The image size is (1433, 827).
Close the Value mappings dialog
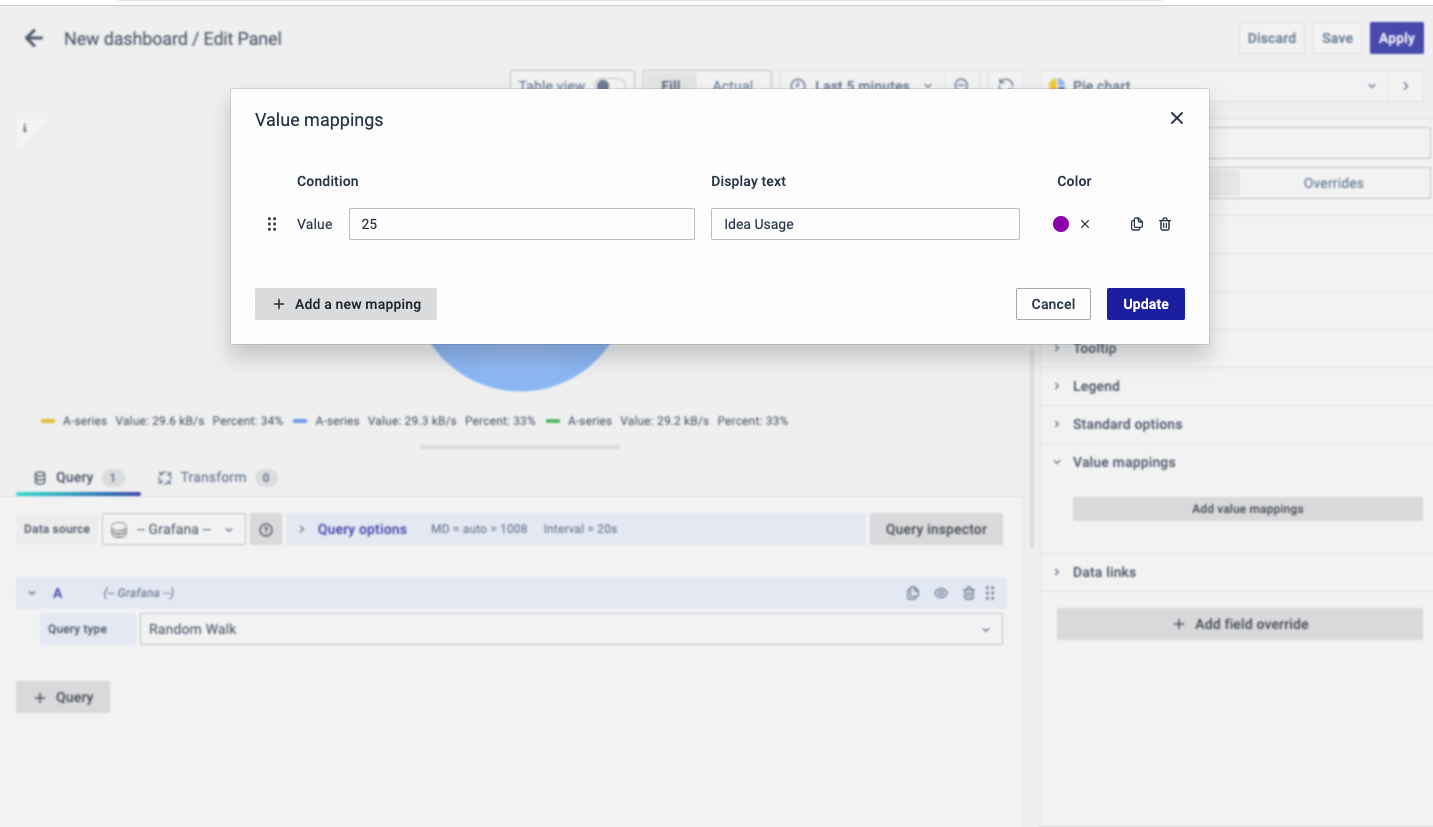[x=1176, y=119]
